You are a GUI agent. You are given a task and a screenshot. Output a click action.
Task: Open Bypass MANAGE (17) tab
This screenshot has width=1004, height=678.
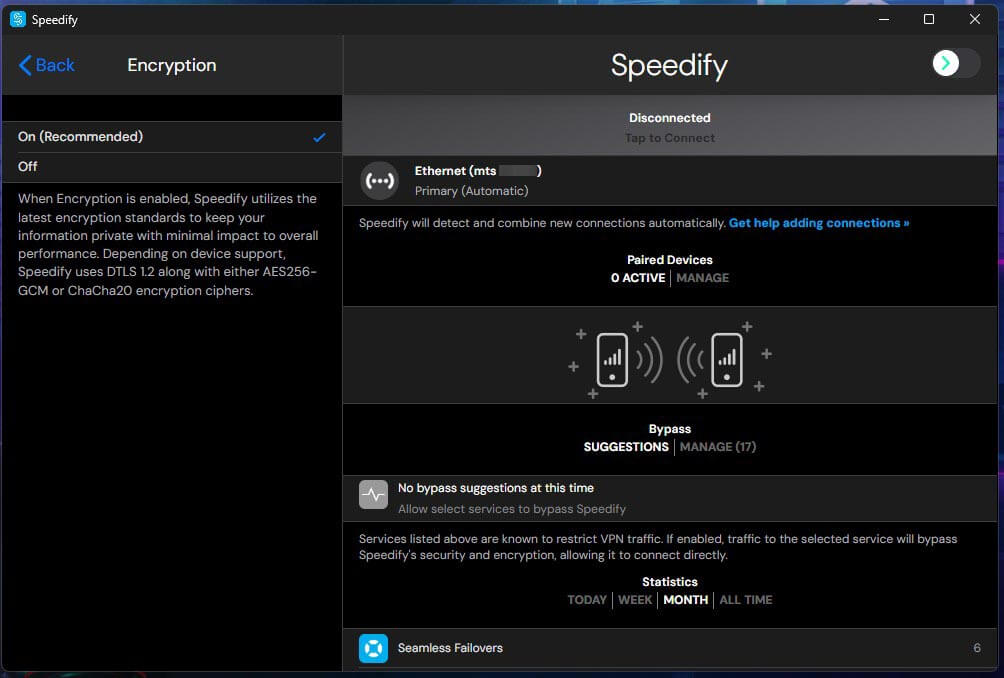pyautogui.click(x=718, y=447)
